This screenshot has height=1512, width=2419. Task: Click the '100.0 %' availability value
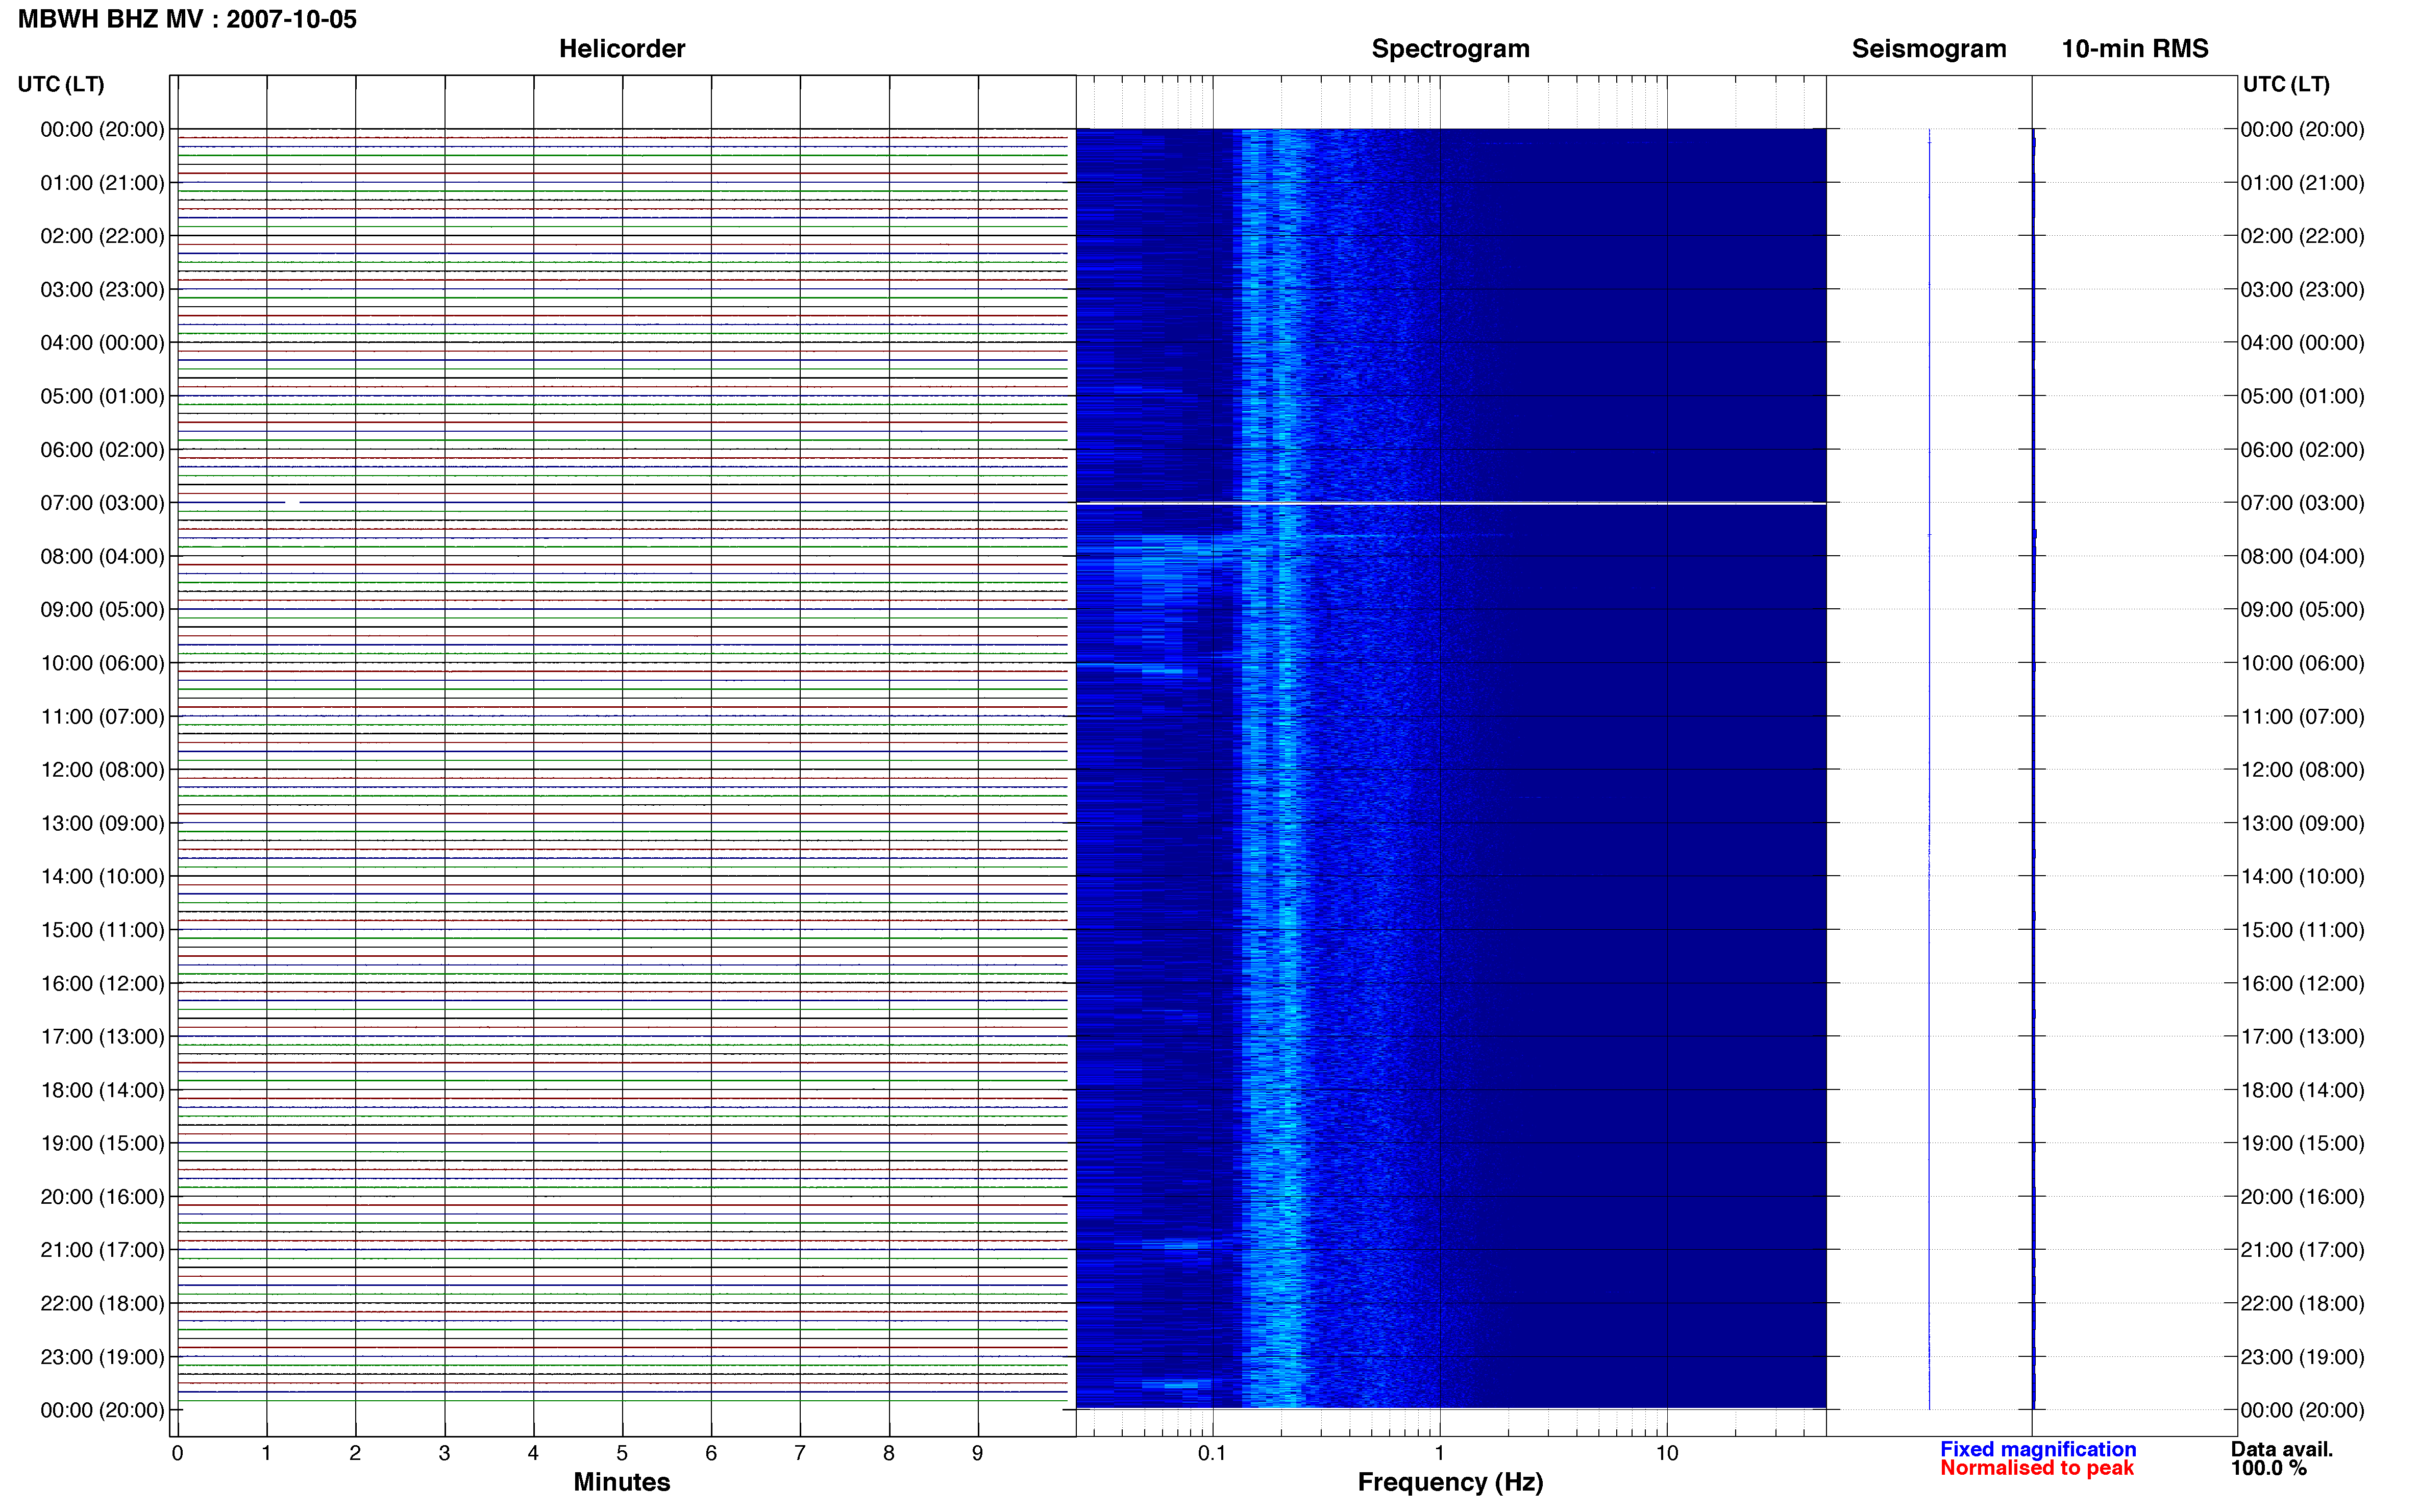[x=2268, y=1468]
